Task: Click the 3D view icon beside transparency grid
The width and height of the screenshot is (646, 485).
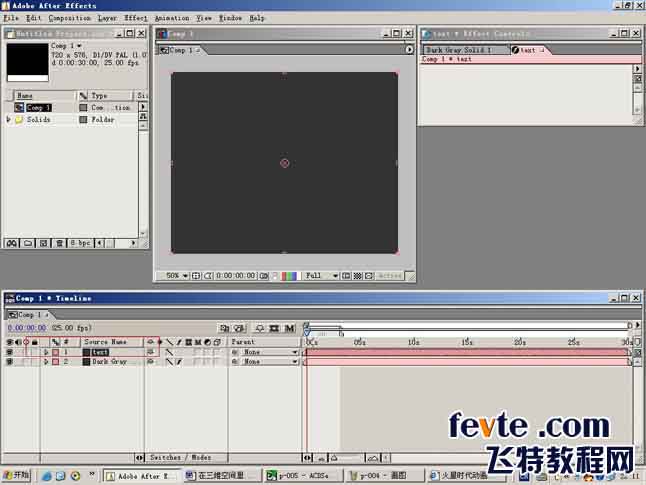Action: [369, 276]
